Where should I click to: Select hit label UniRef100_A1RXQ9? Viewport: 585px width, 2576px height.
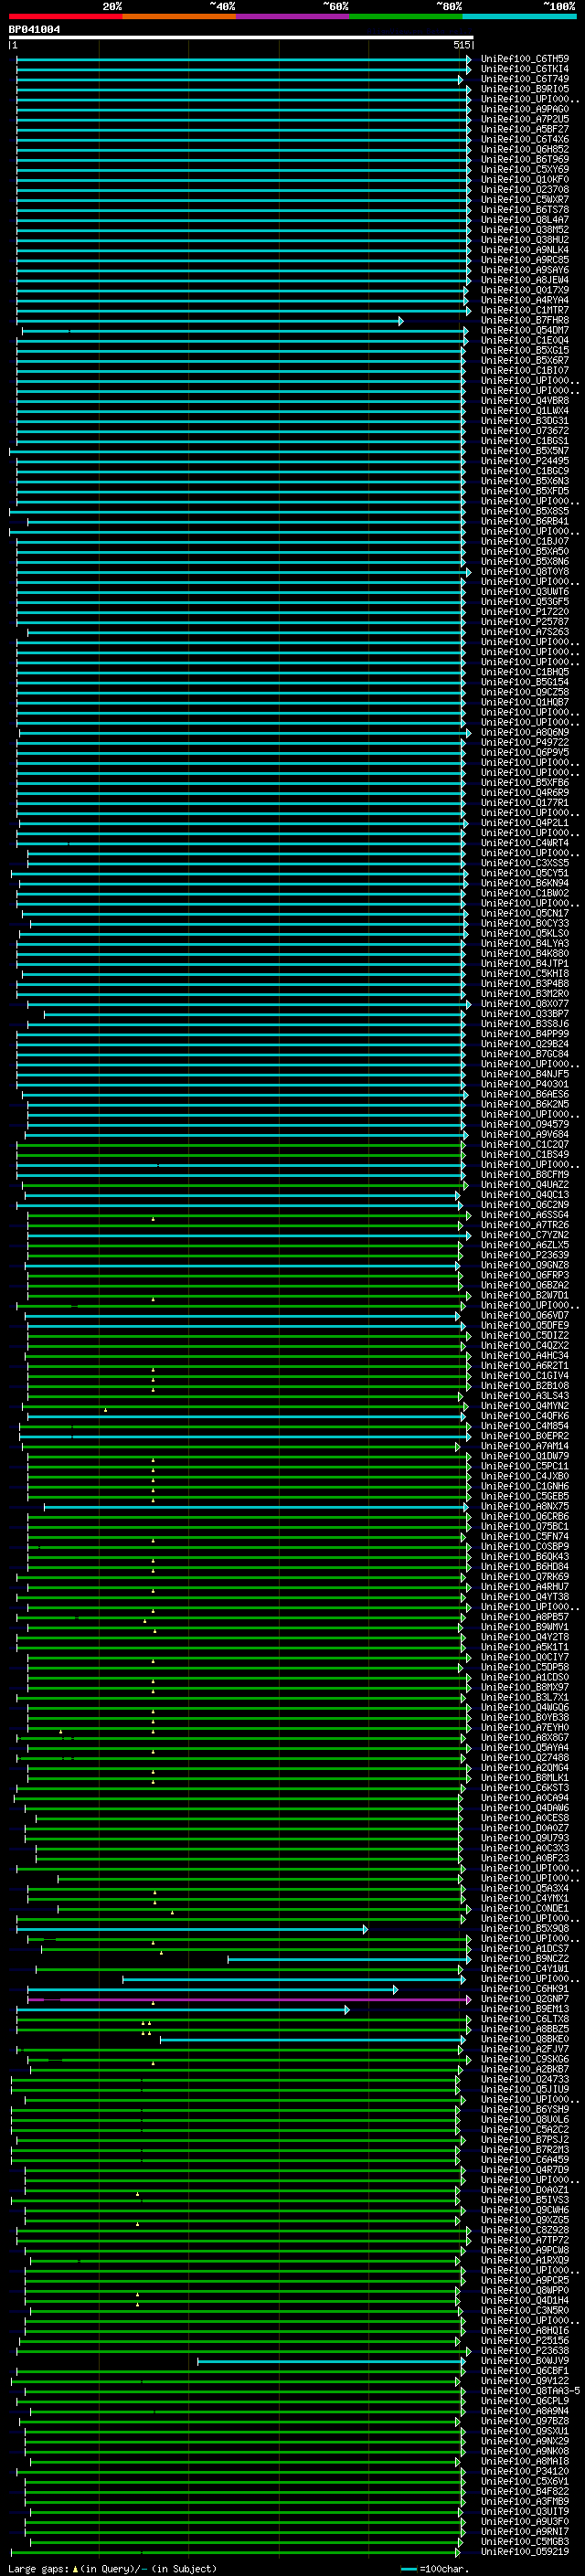pos(525,2260)
